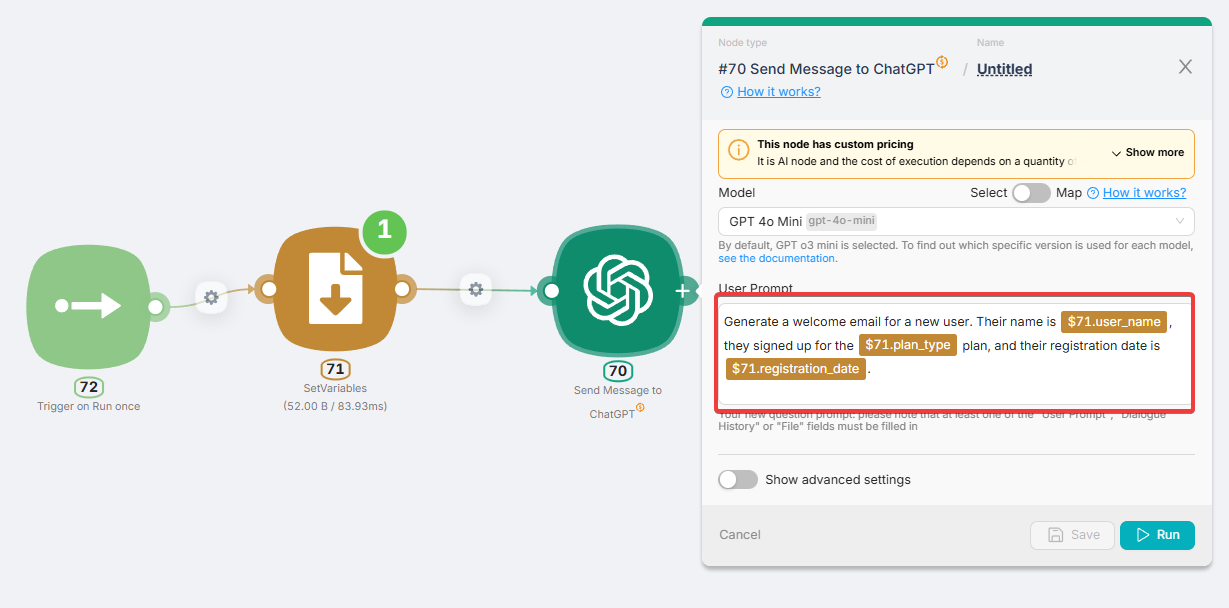This screenshot has width=1229, height=608.
Task: Click the pricing coin beside canvas ChatGPT label
Action: coord(640,407)
